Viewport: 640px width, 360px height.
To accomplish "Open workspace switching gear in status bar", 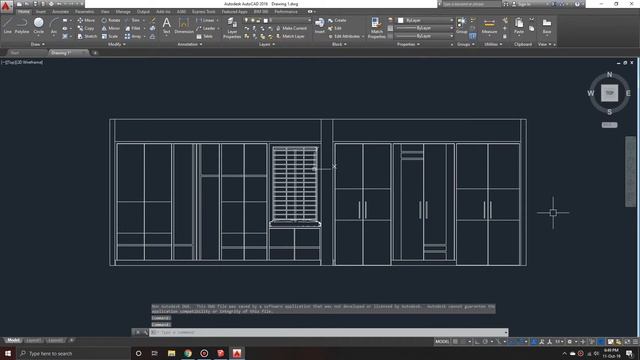I will (x=570, y=342).
